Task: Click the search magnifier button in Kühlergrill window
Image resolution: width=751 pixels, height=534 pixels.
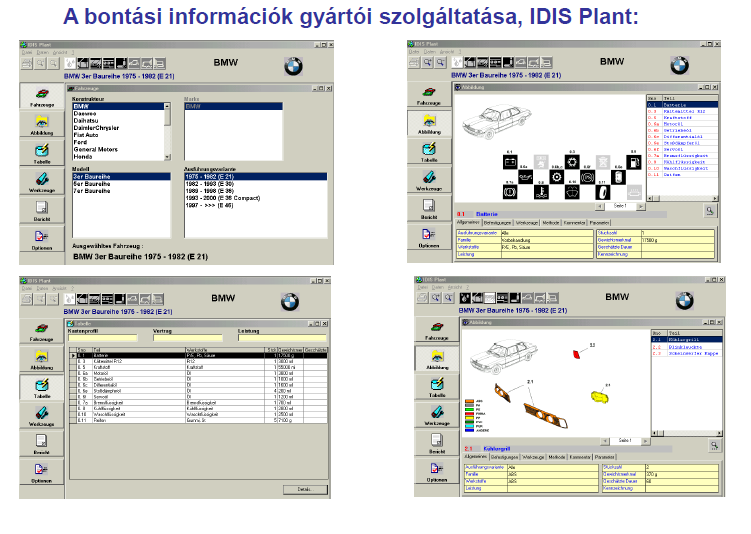Action: (714, 446)
